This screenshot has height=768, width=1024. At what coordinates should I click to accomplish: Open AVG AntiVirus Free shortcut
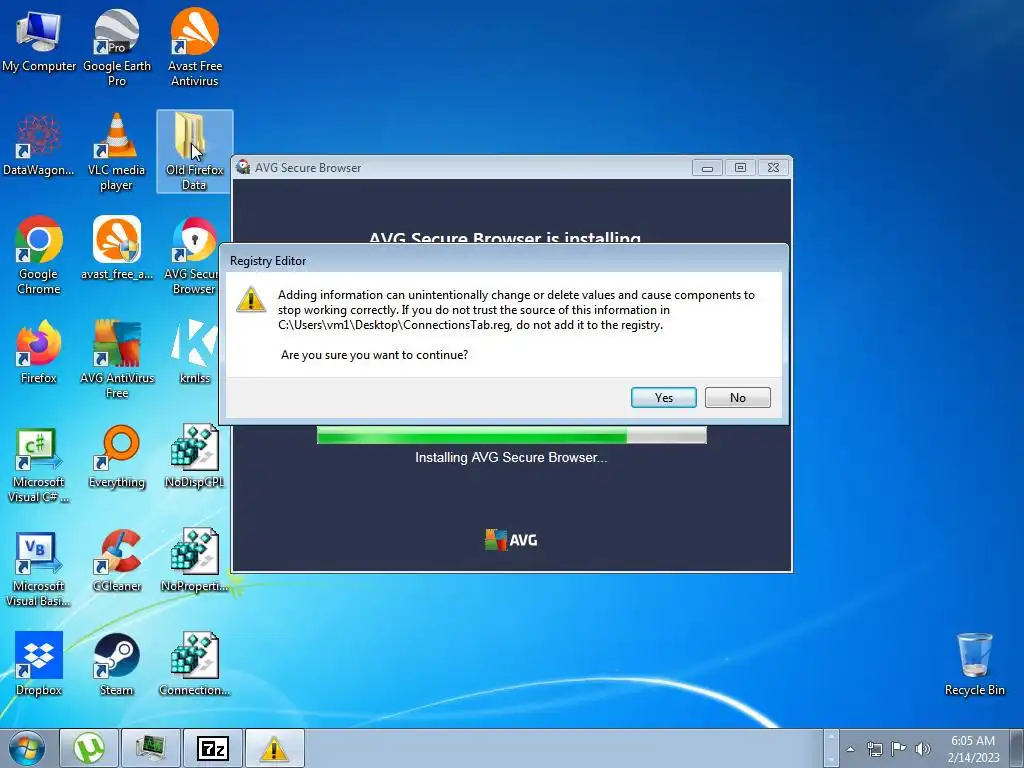pos(117,359)
